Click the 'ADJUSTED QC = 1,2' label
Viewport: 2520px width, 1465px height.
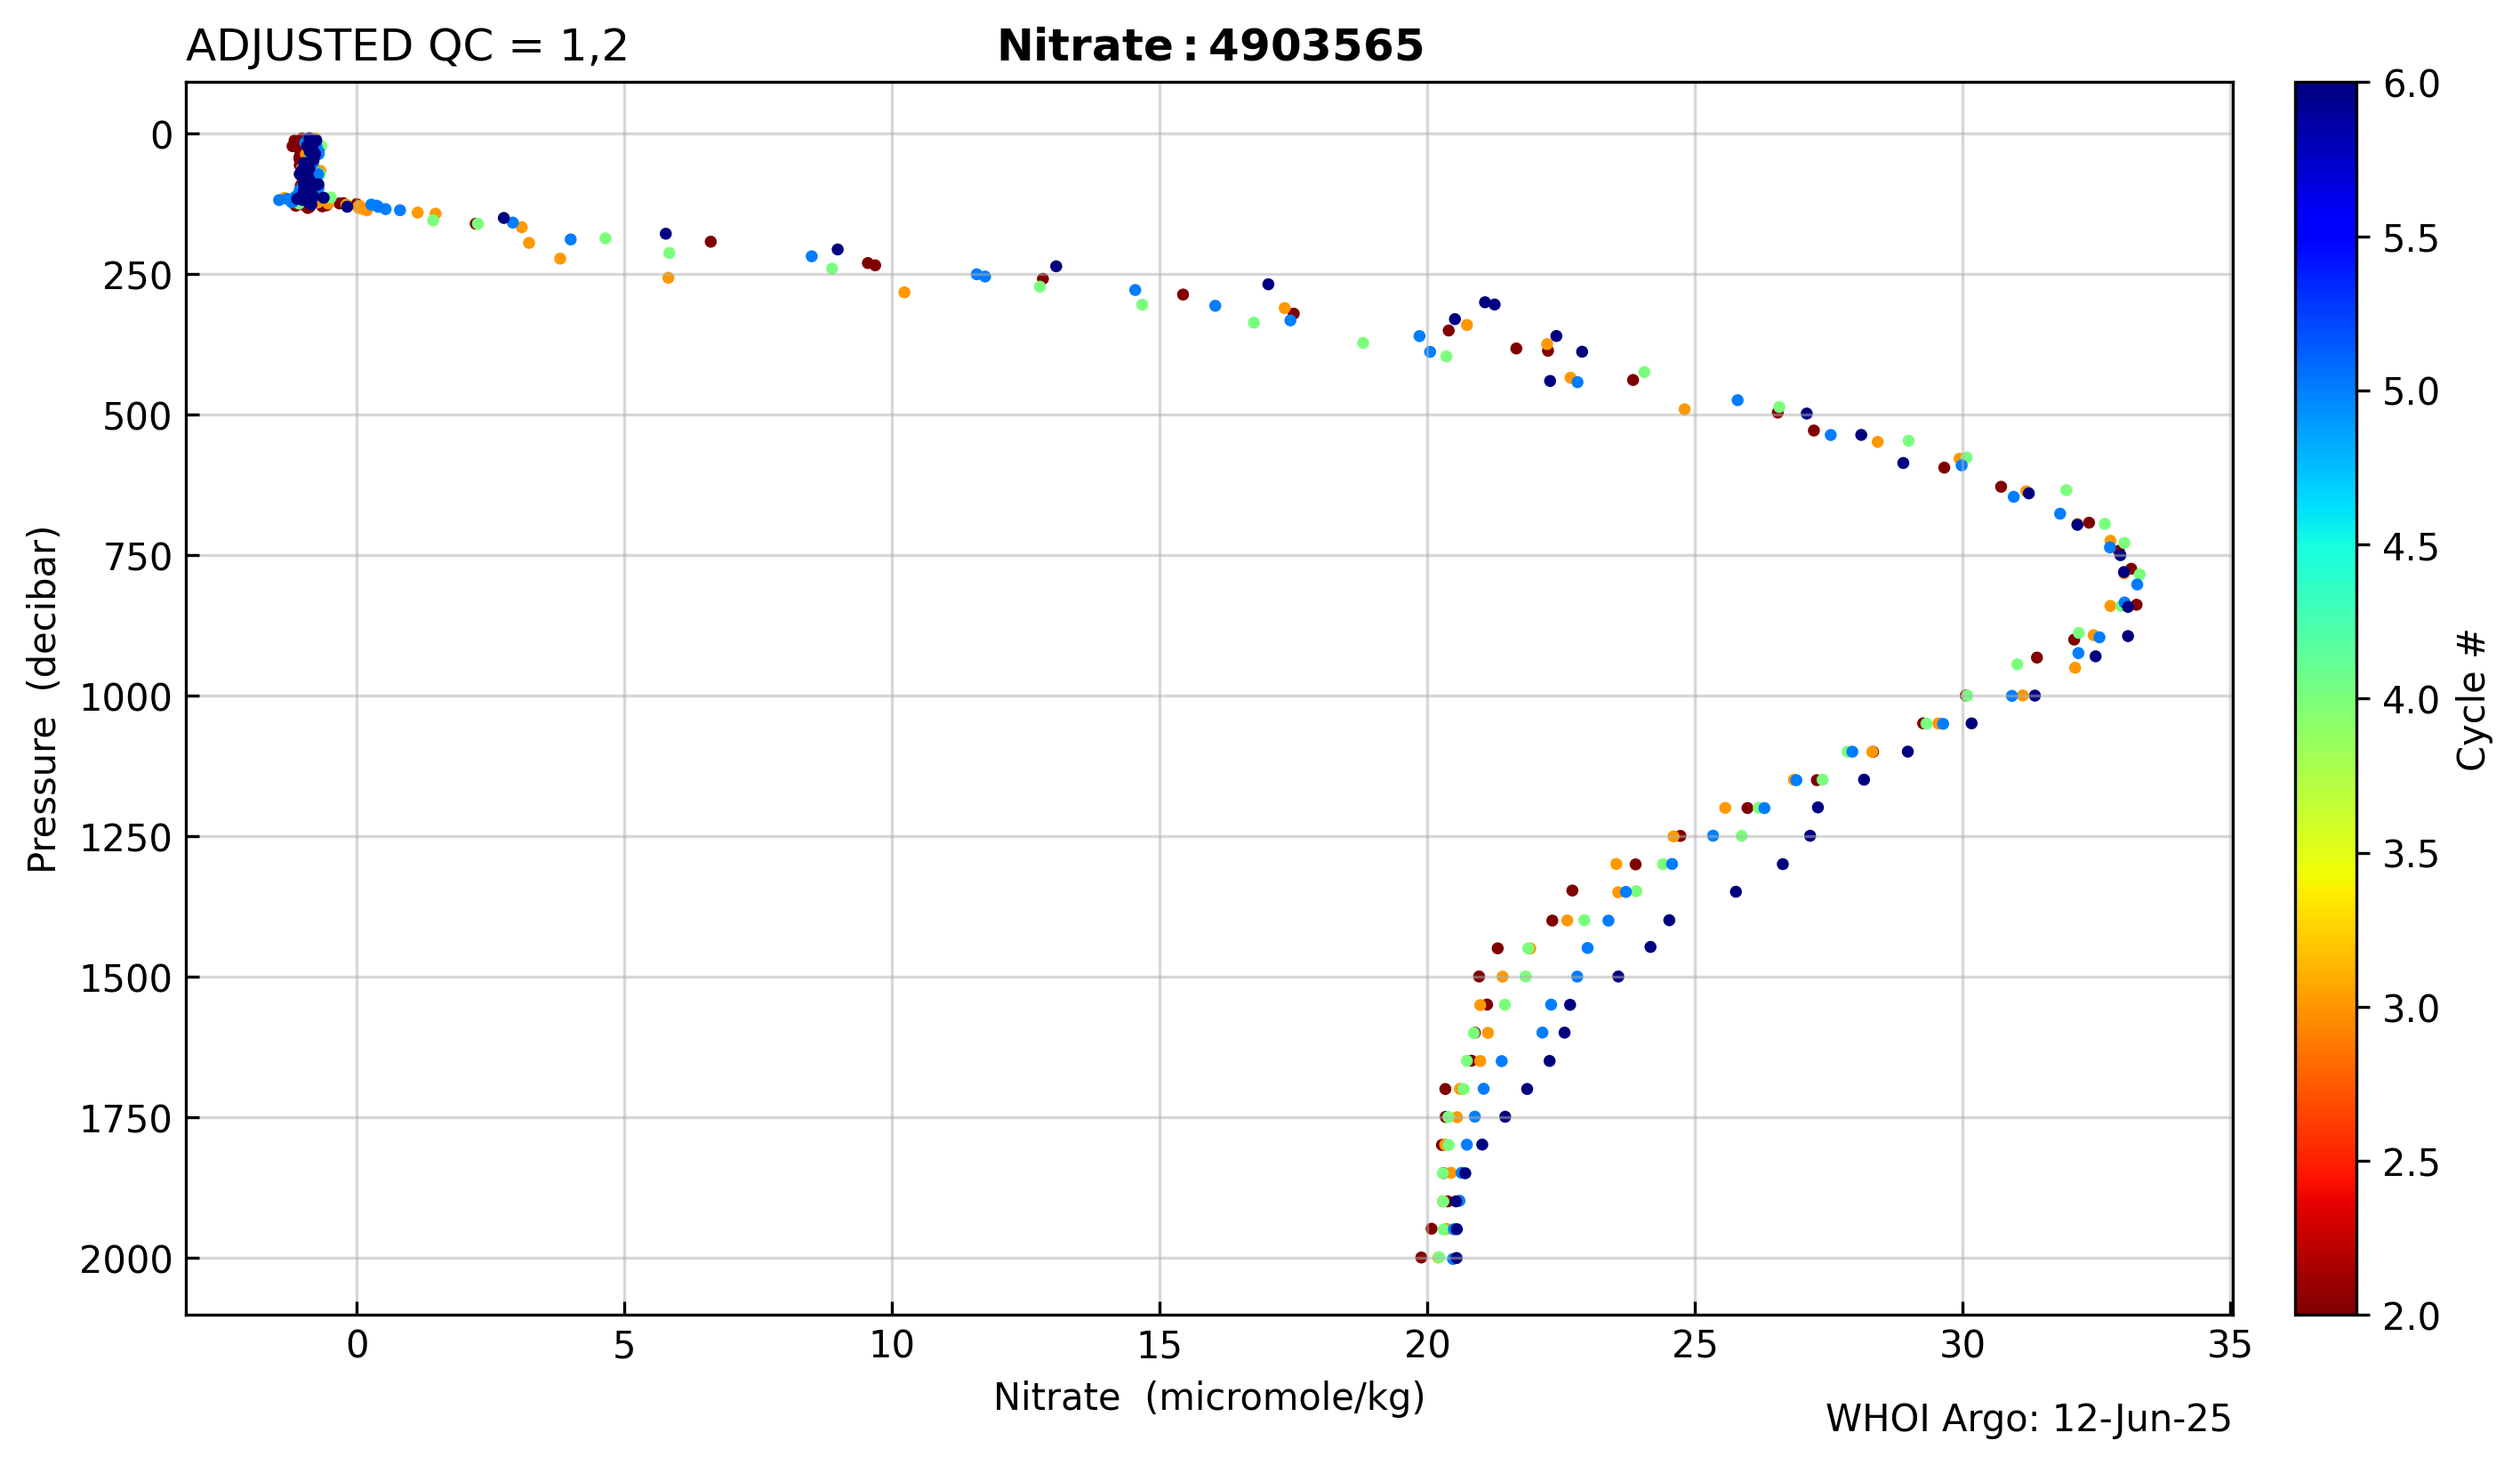[407, 47]
